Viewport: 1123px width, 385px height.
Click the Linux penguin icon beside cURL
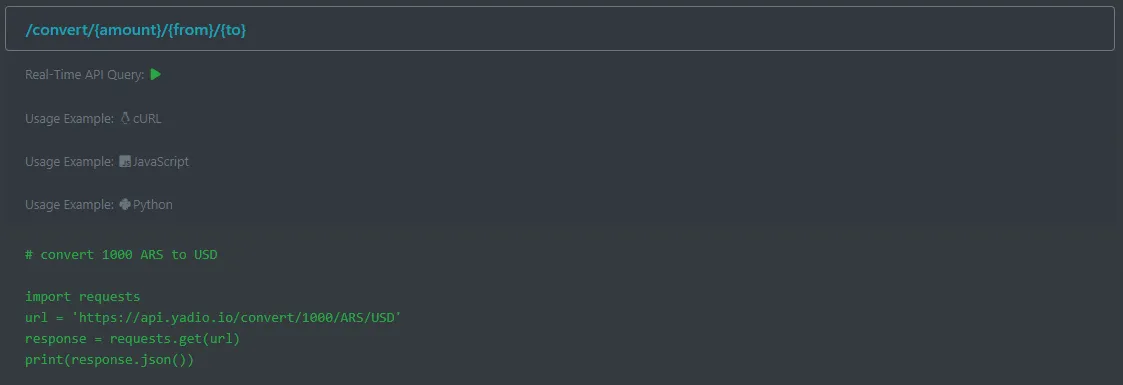click(x=125, y=118)
